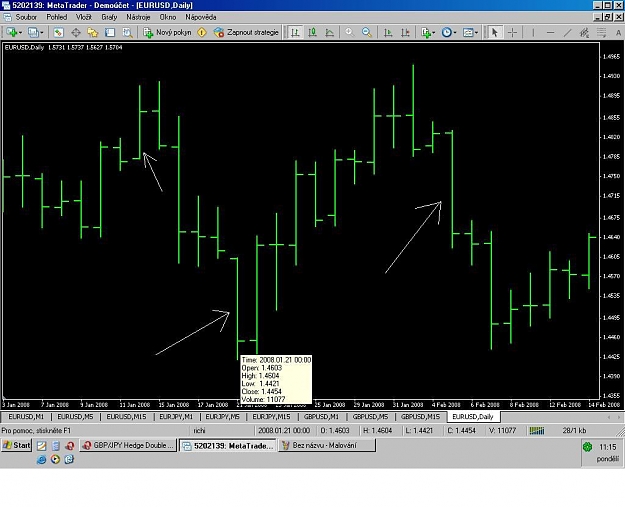Select the Bar Chart type toggle
Viewport: 625px width, 507px height.
click(x=295, y=32)
